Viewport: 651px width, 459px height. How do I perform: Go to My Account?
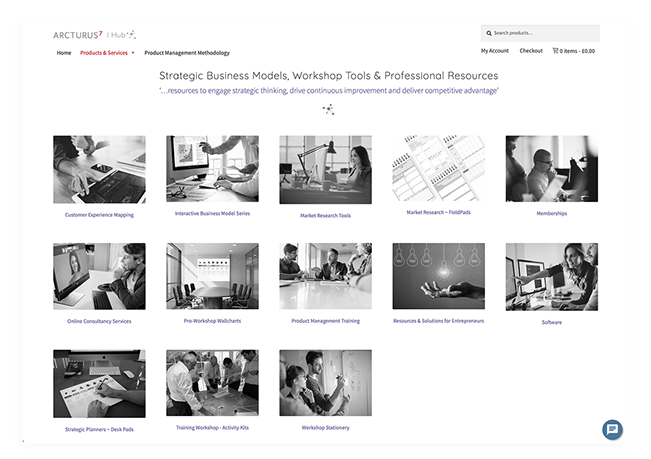[x=494, y=50]
